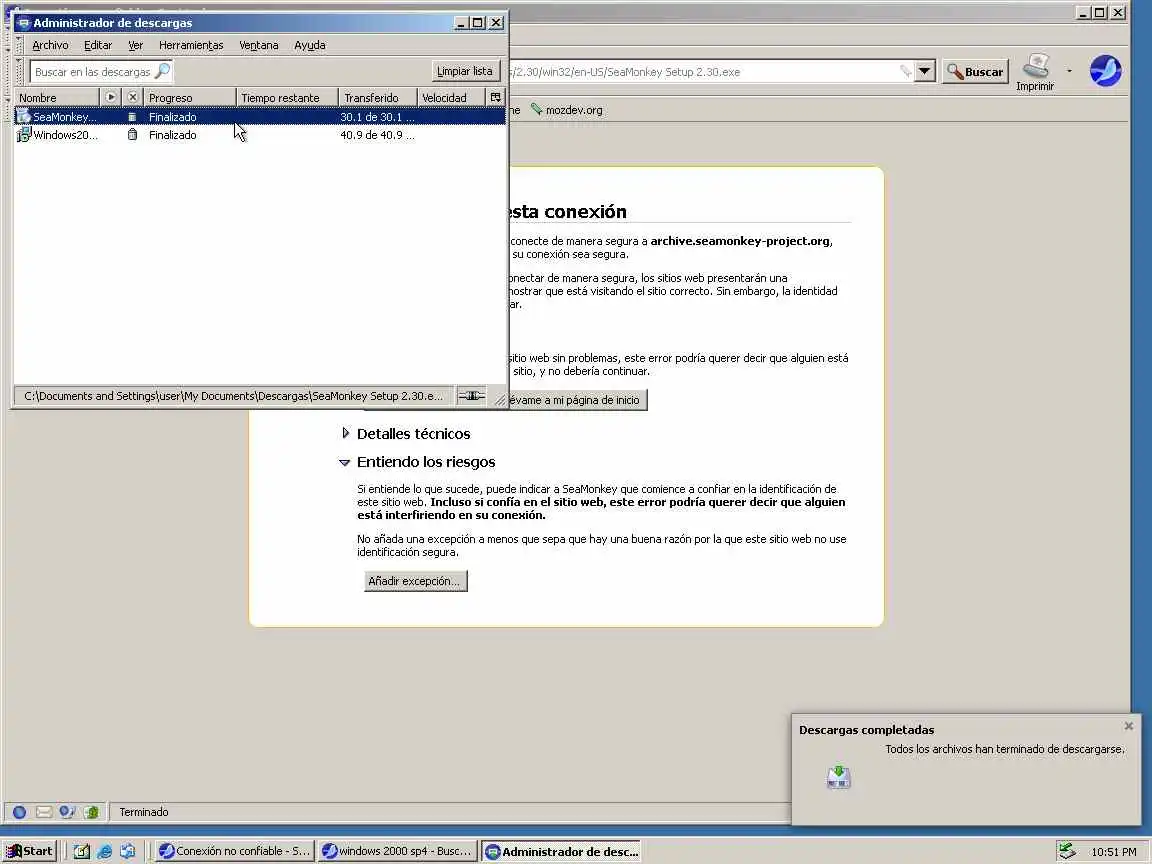Open the Ayuda menu
Viewport: 1152px width, 864px height.
[x=309, y=45]
